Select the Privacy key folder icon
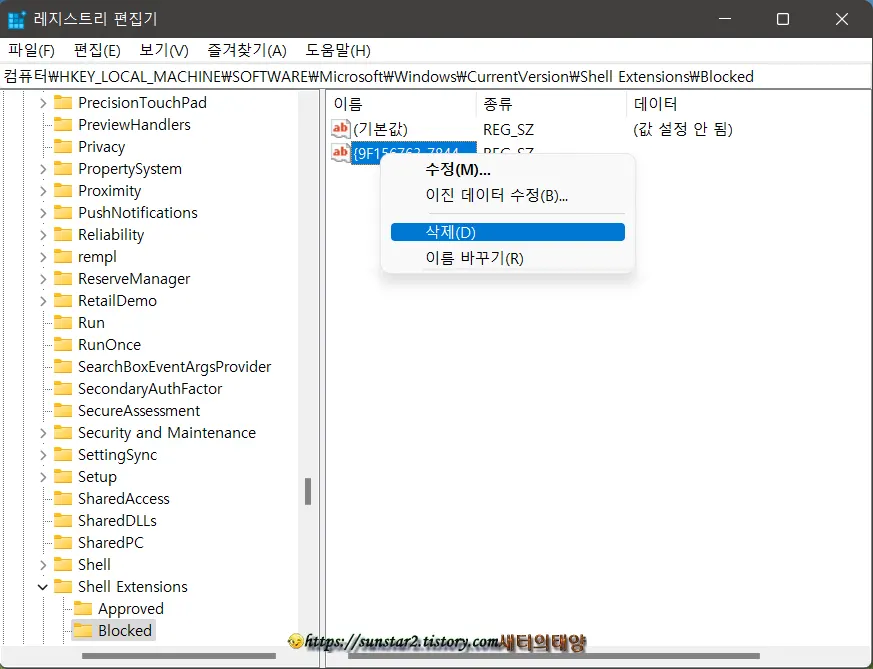Image resolution: width=873 pixels, height=669 pixels. (61, 146)
